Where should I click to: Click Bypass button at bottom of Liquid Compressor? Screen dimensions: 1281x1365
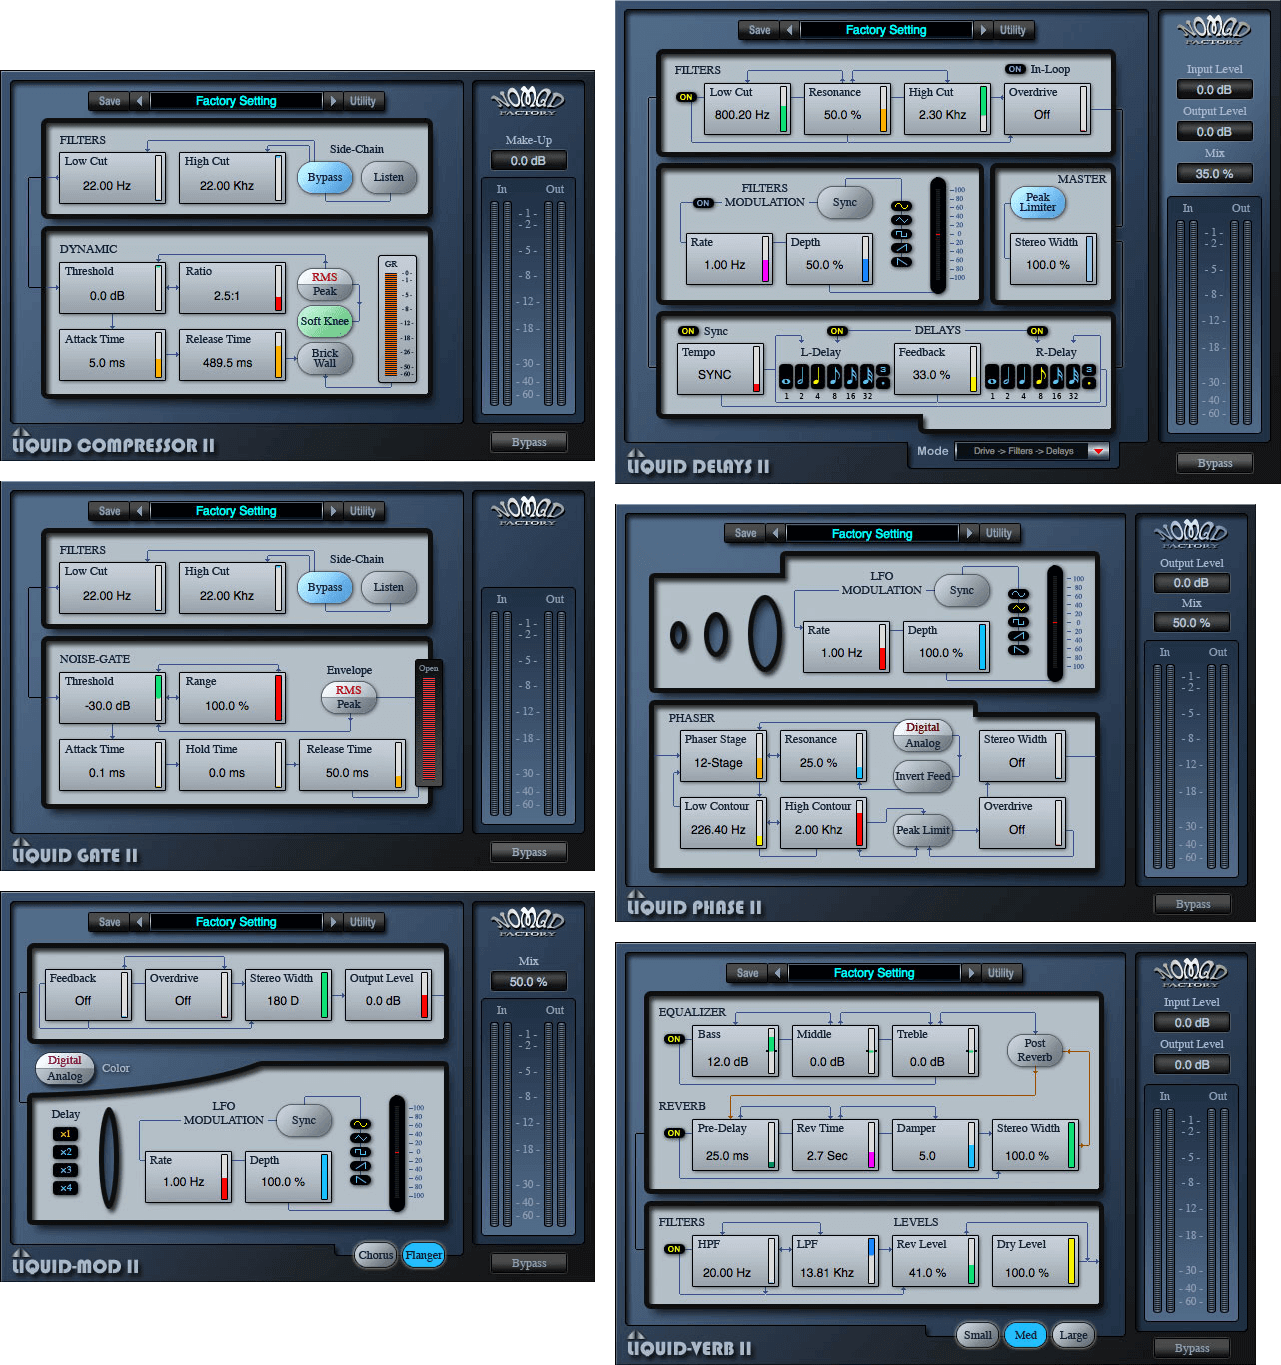(529, 442)
